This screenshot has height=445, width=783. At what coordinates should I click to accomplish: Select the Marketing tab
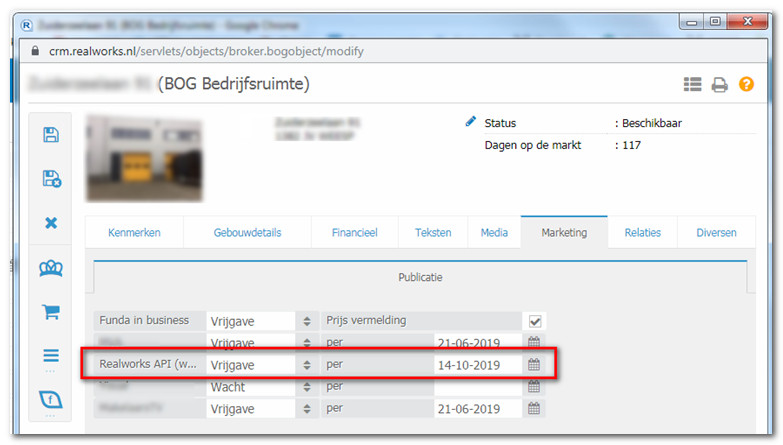coord(564,232)
